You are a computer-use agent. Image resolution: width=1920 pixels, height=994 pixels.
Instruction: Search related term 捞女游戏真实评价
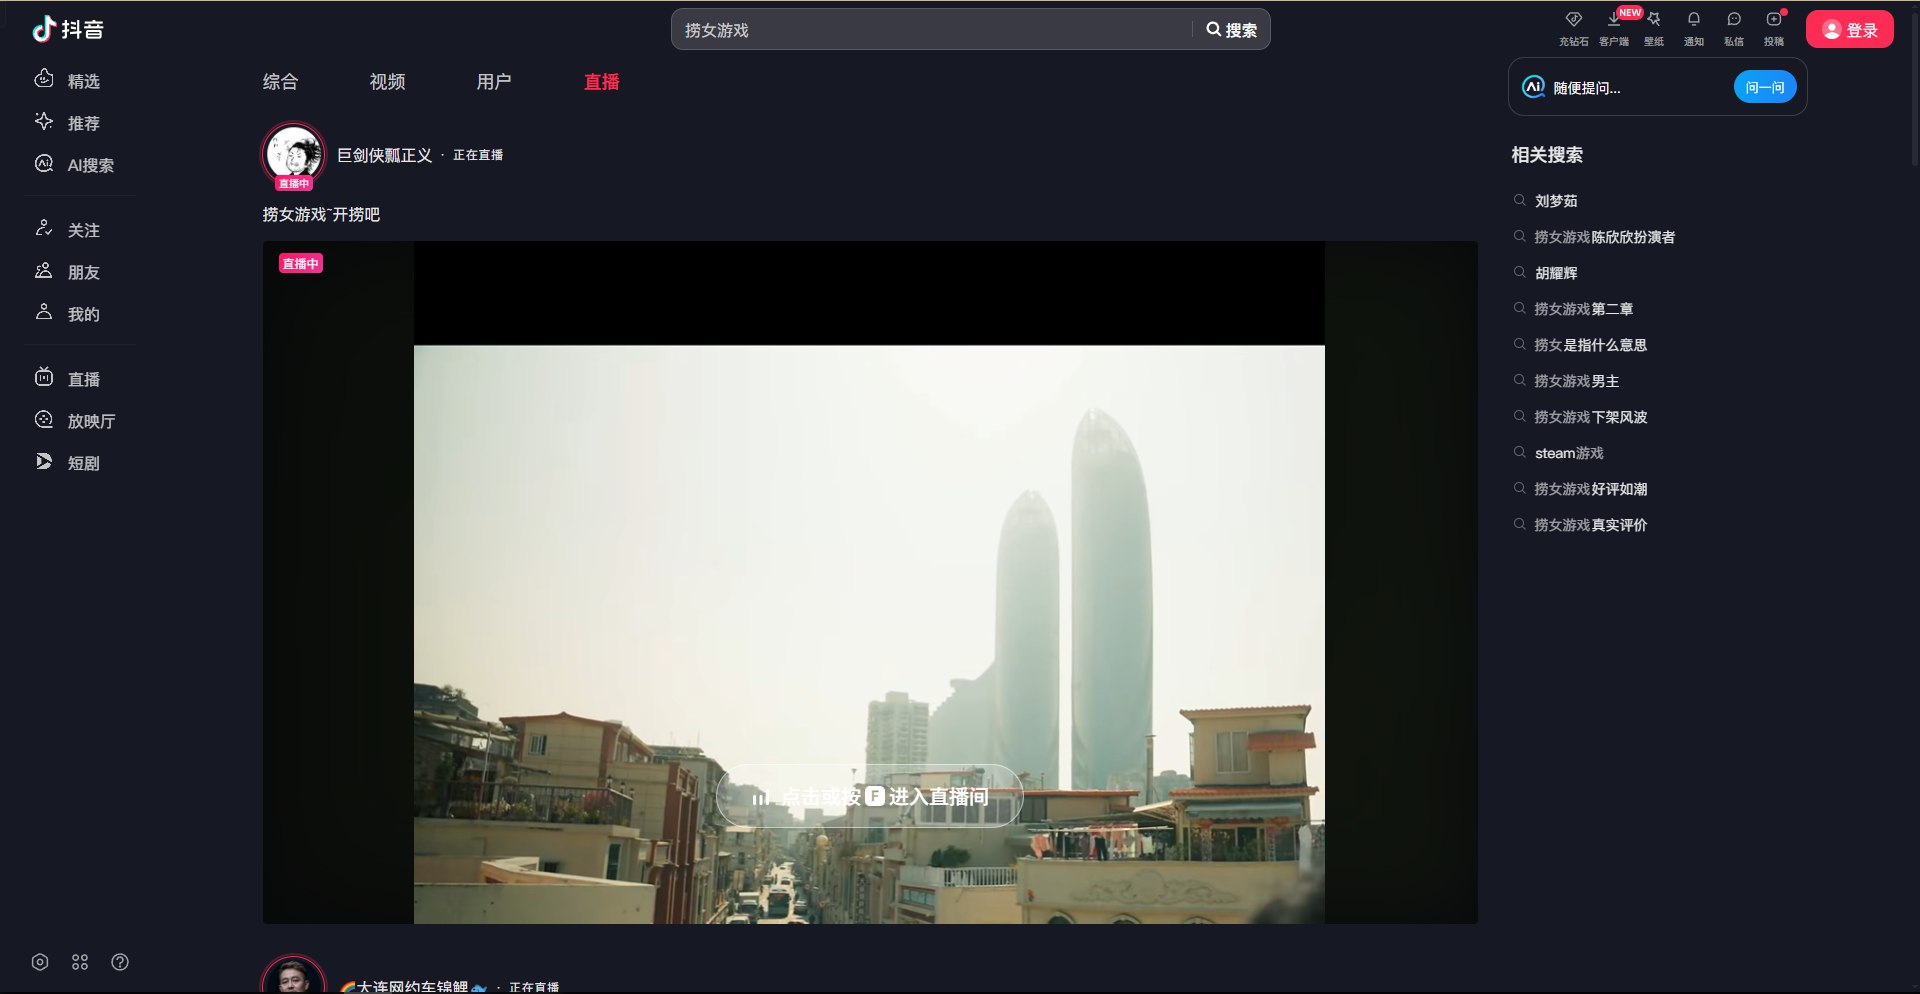coord(1590,525)
